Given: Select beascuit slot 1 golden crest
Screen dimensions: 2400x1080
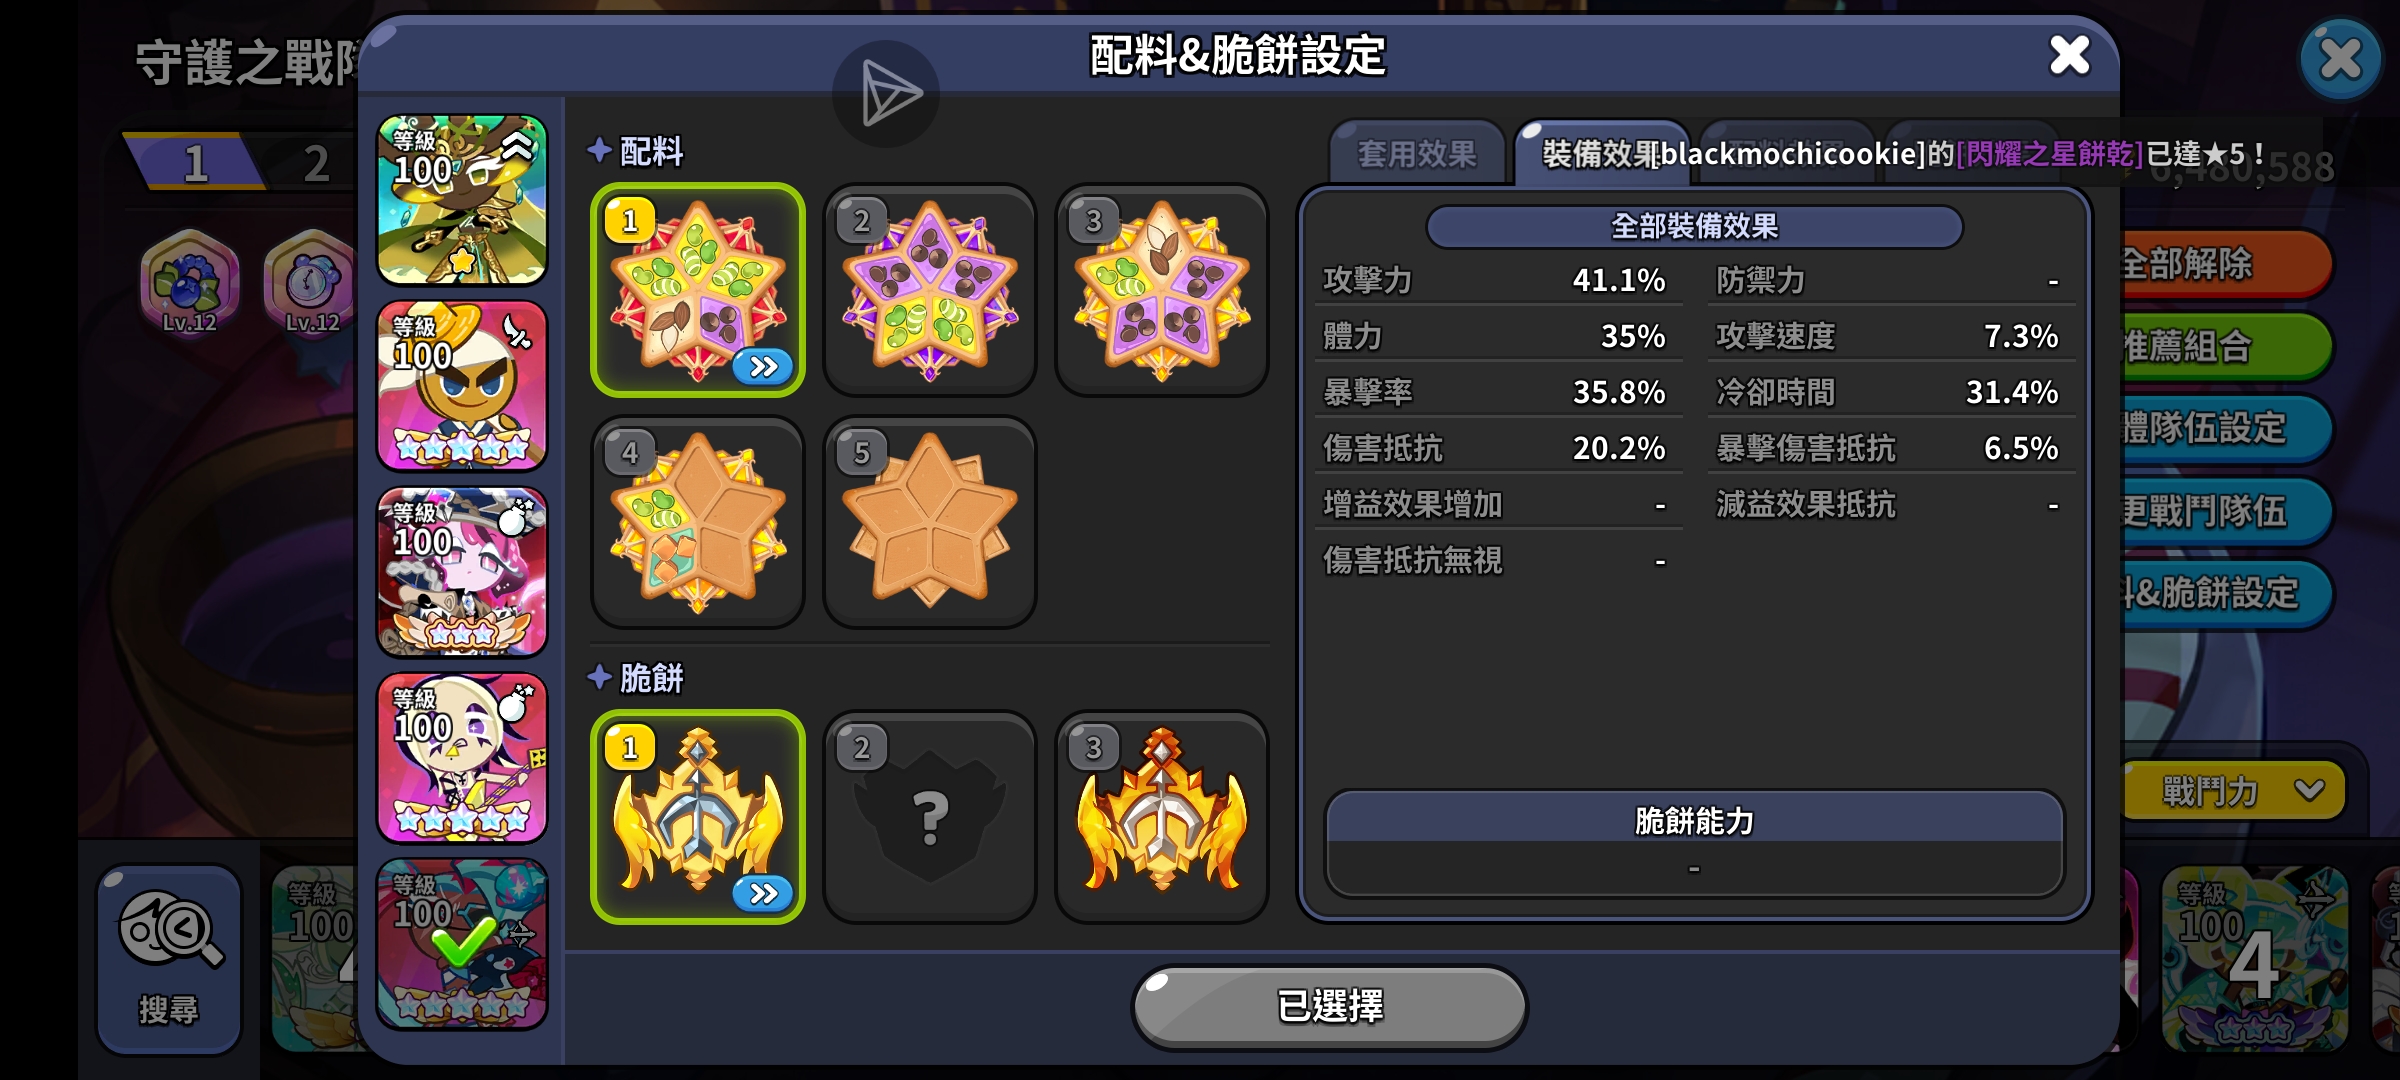Looking at the screenshot, I should (698, 817).
